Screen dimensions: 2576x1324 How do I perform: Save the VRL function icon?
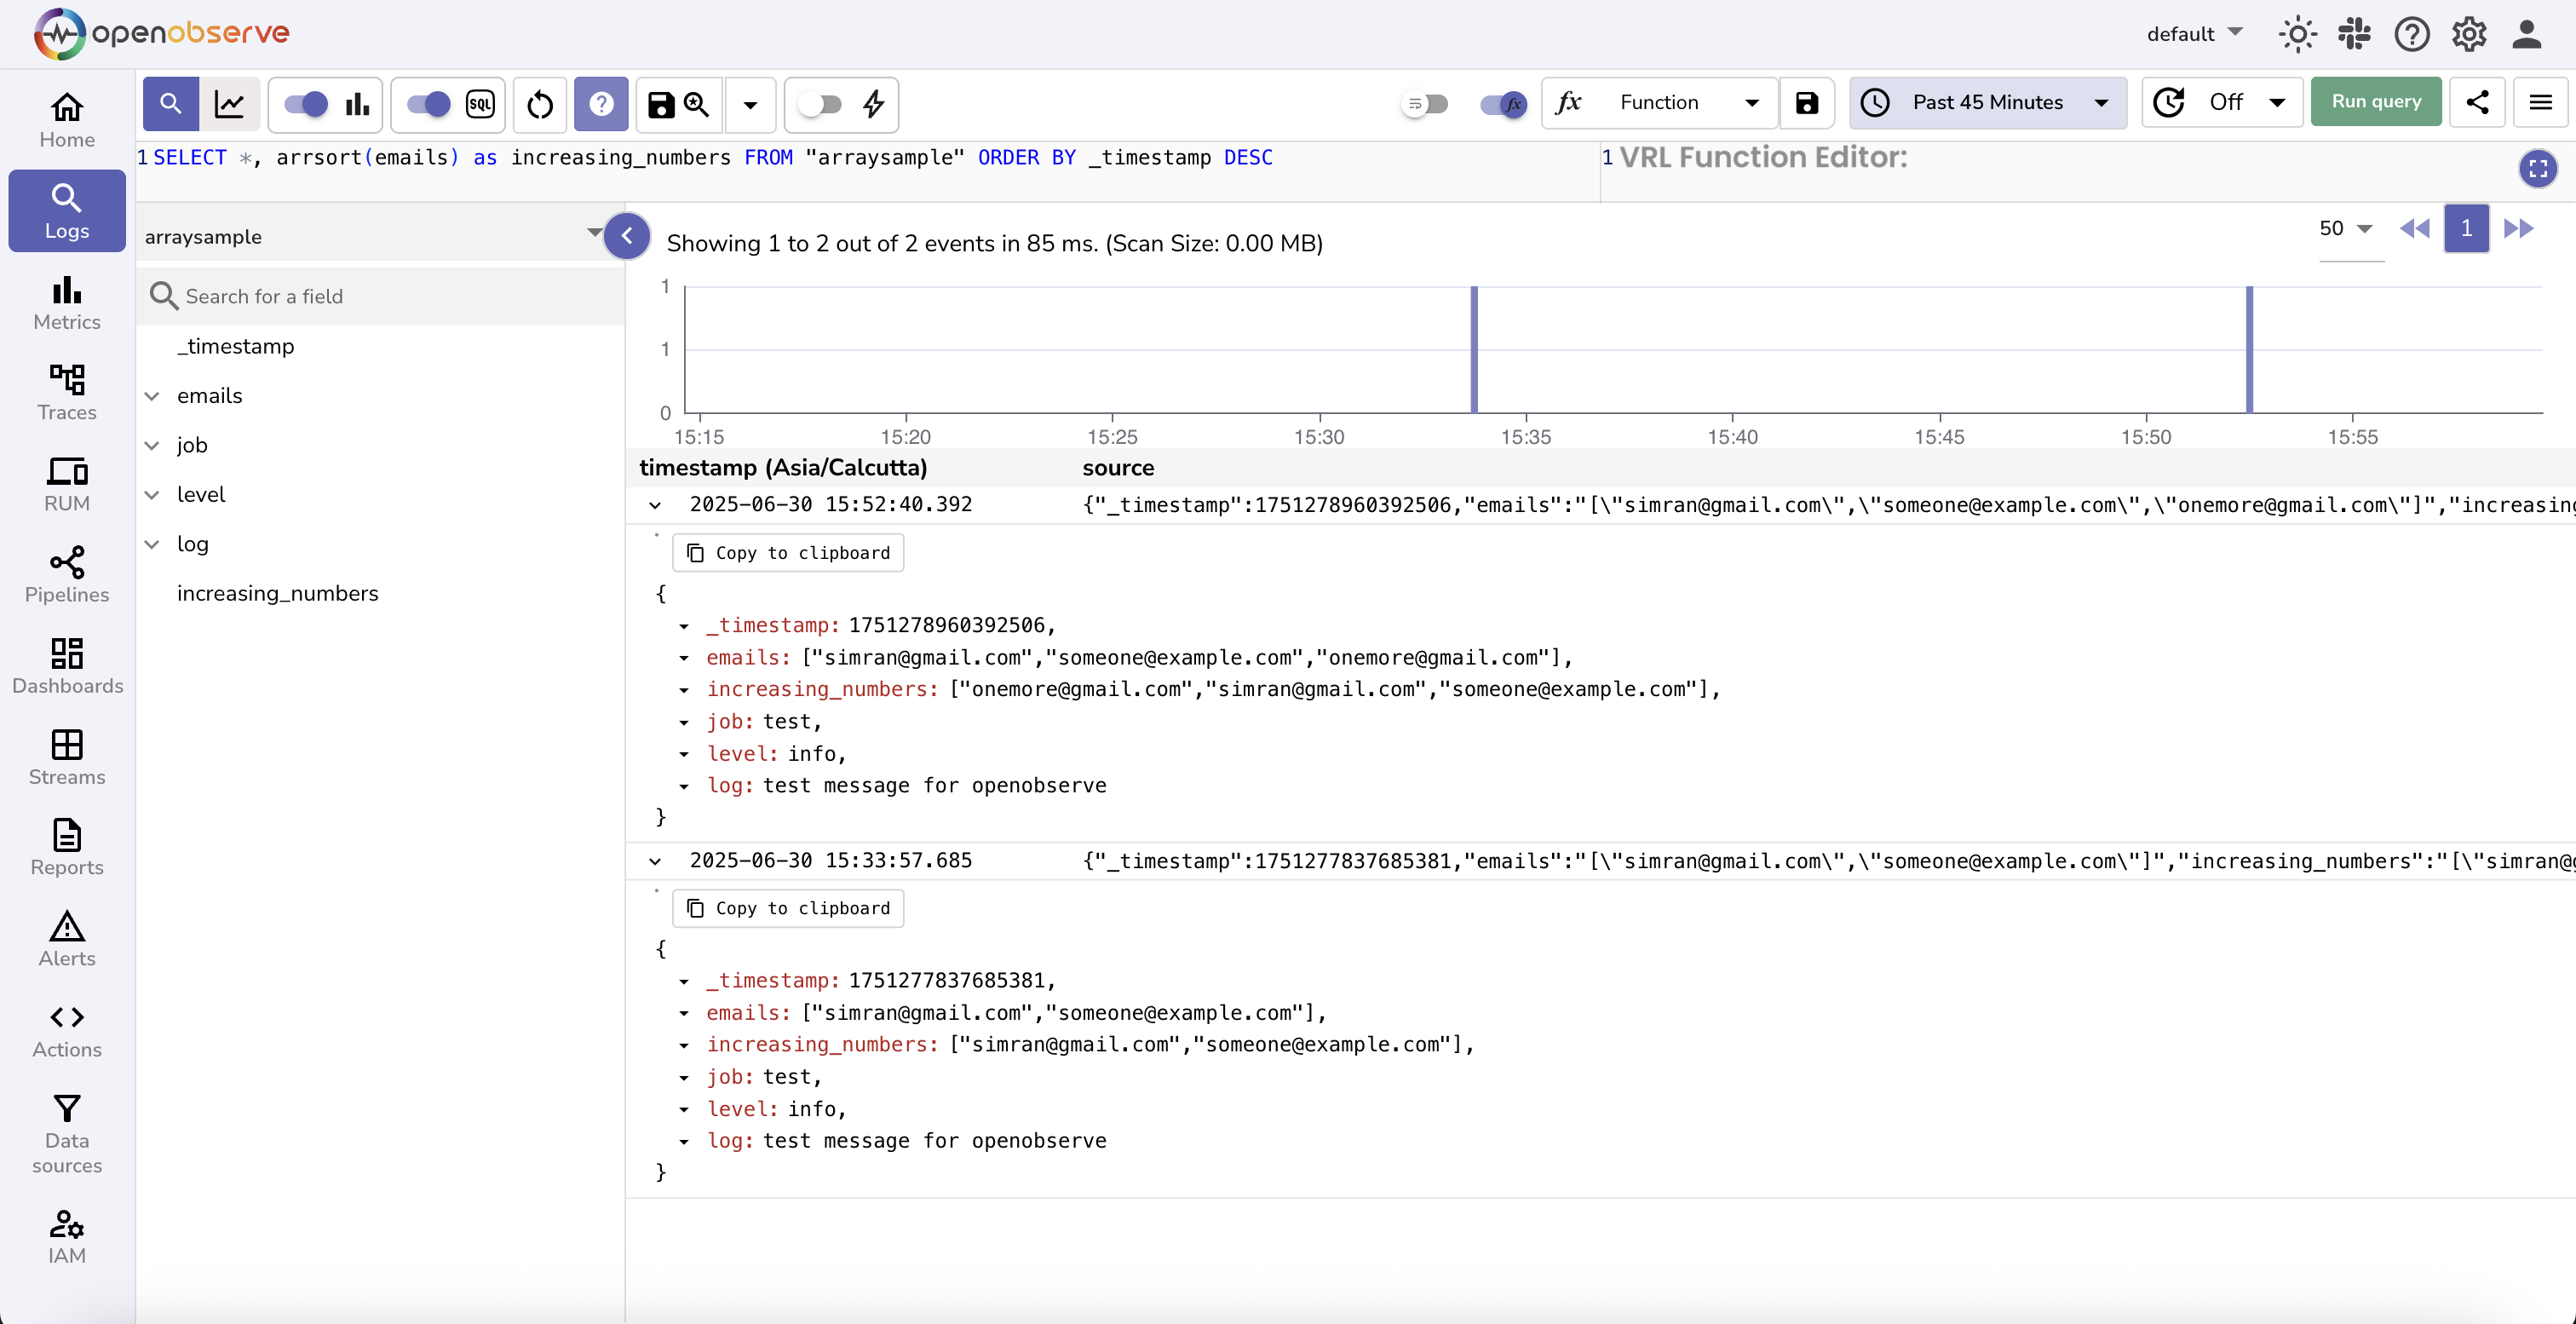coord(1806,103)
